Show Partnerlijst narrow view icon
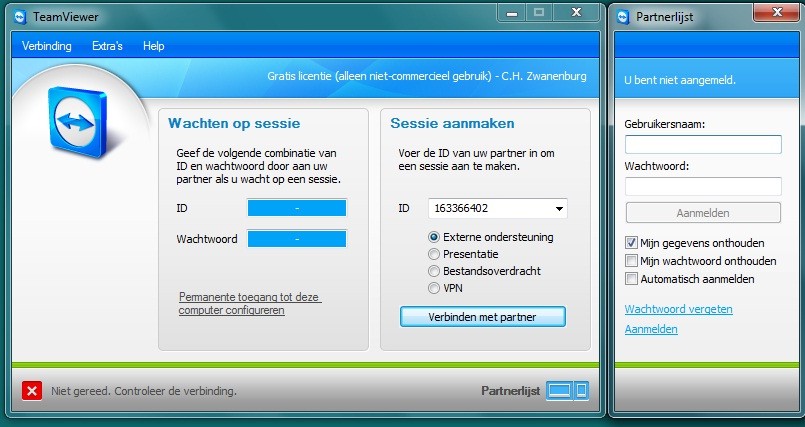Viewport: 805px width, 427px height. (582, 391)
